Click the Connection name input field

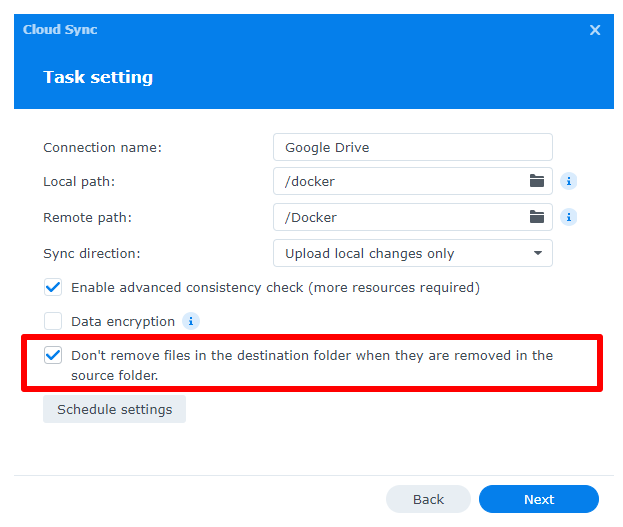pyautogui.click(x=412, y=147)
